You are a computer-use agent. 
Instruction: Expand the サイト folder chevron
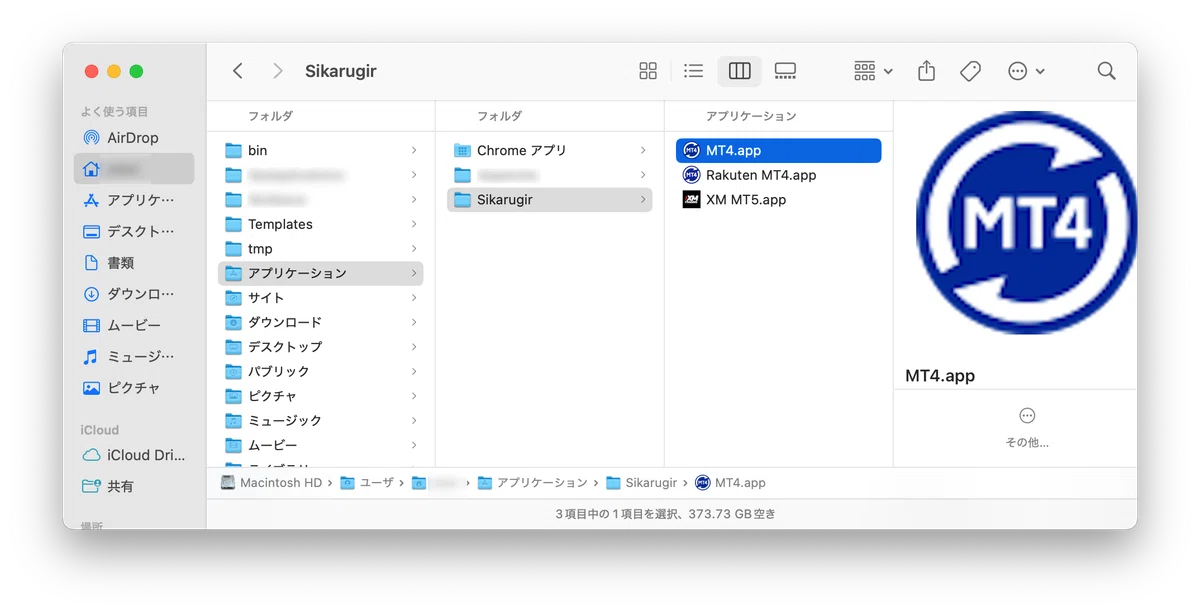pyautogui.click(x=414, y=298)
